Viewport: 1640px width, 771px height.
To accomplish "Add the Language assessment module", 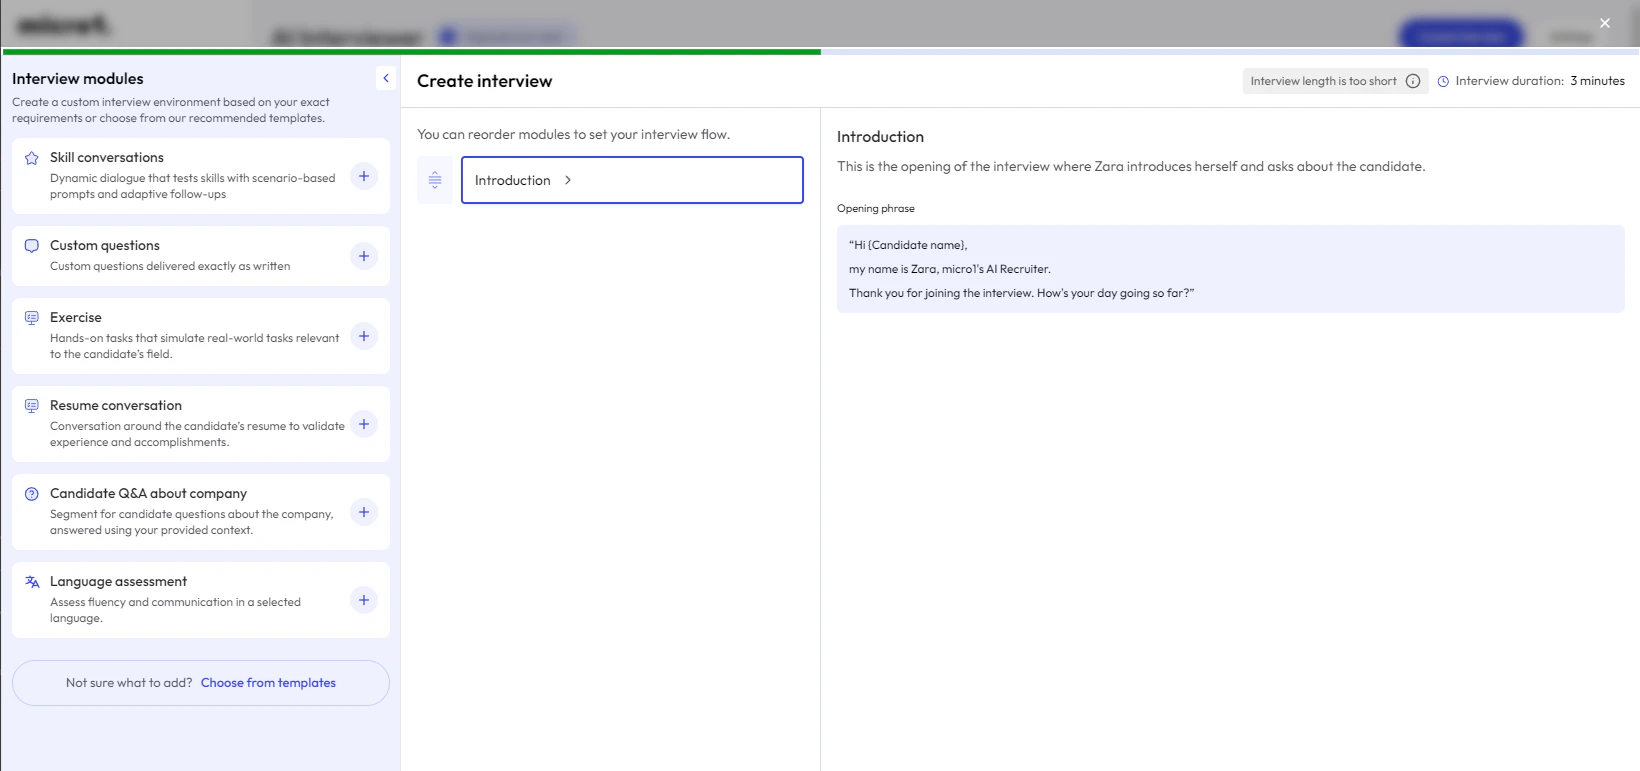I will click(364, 600).
